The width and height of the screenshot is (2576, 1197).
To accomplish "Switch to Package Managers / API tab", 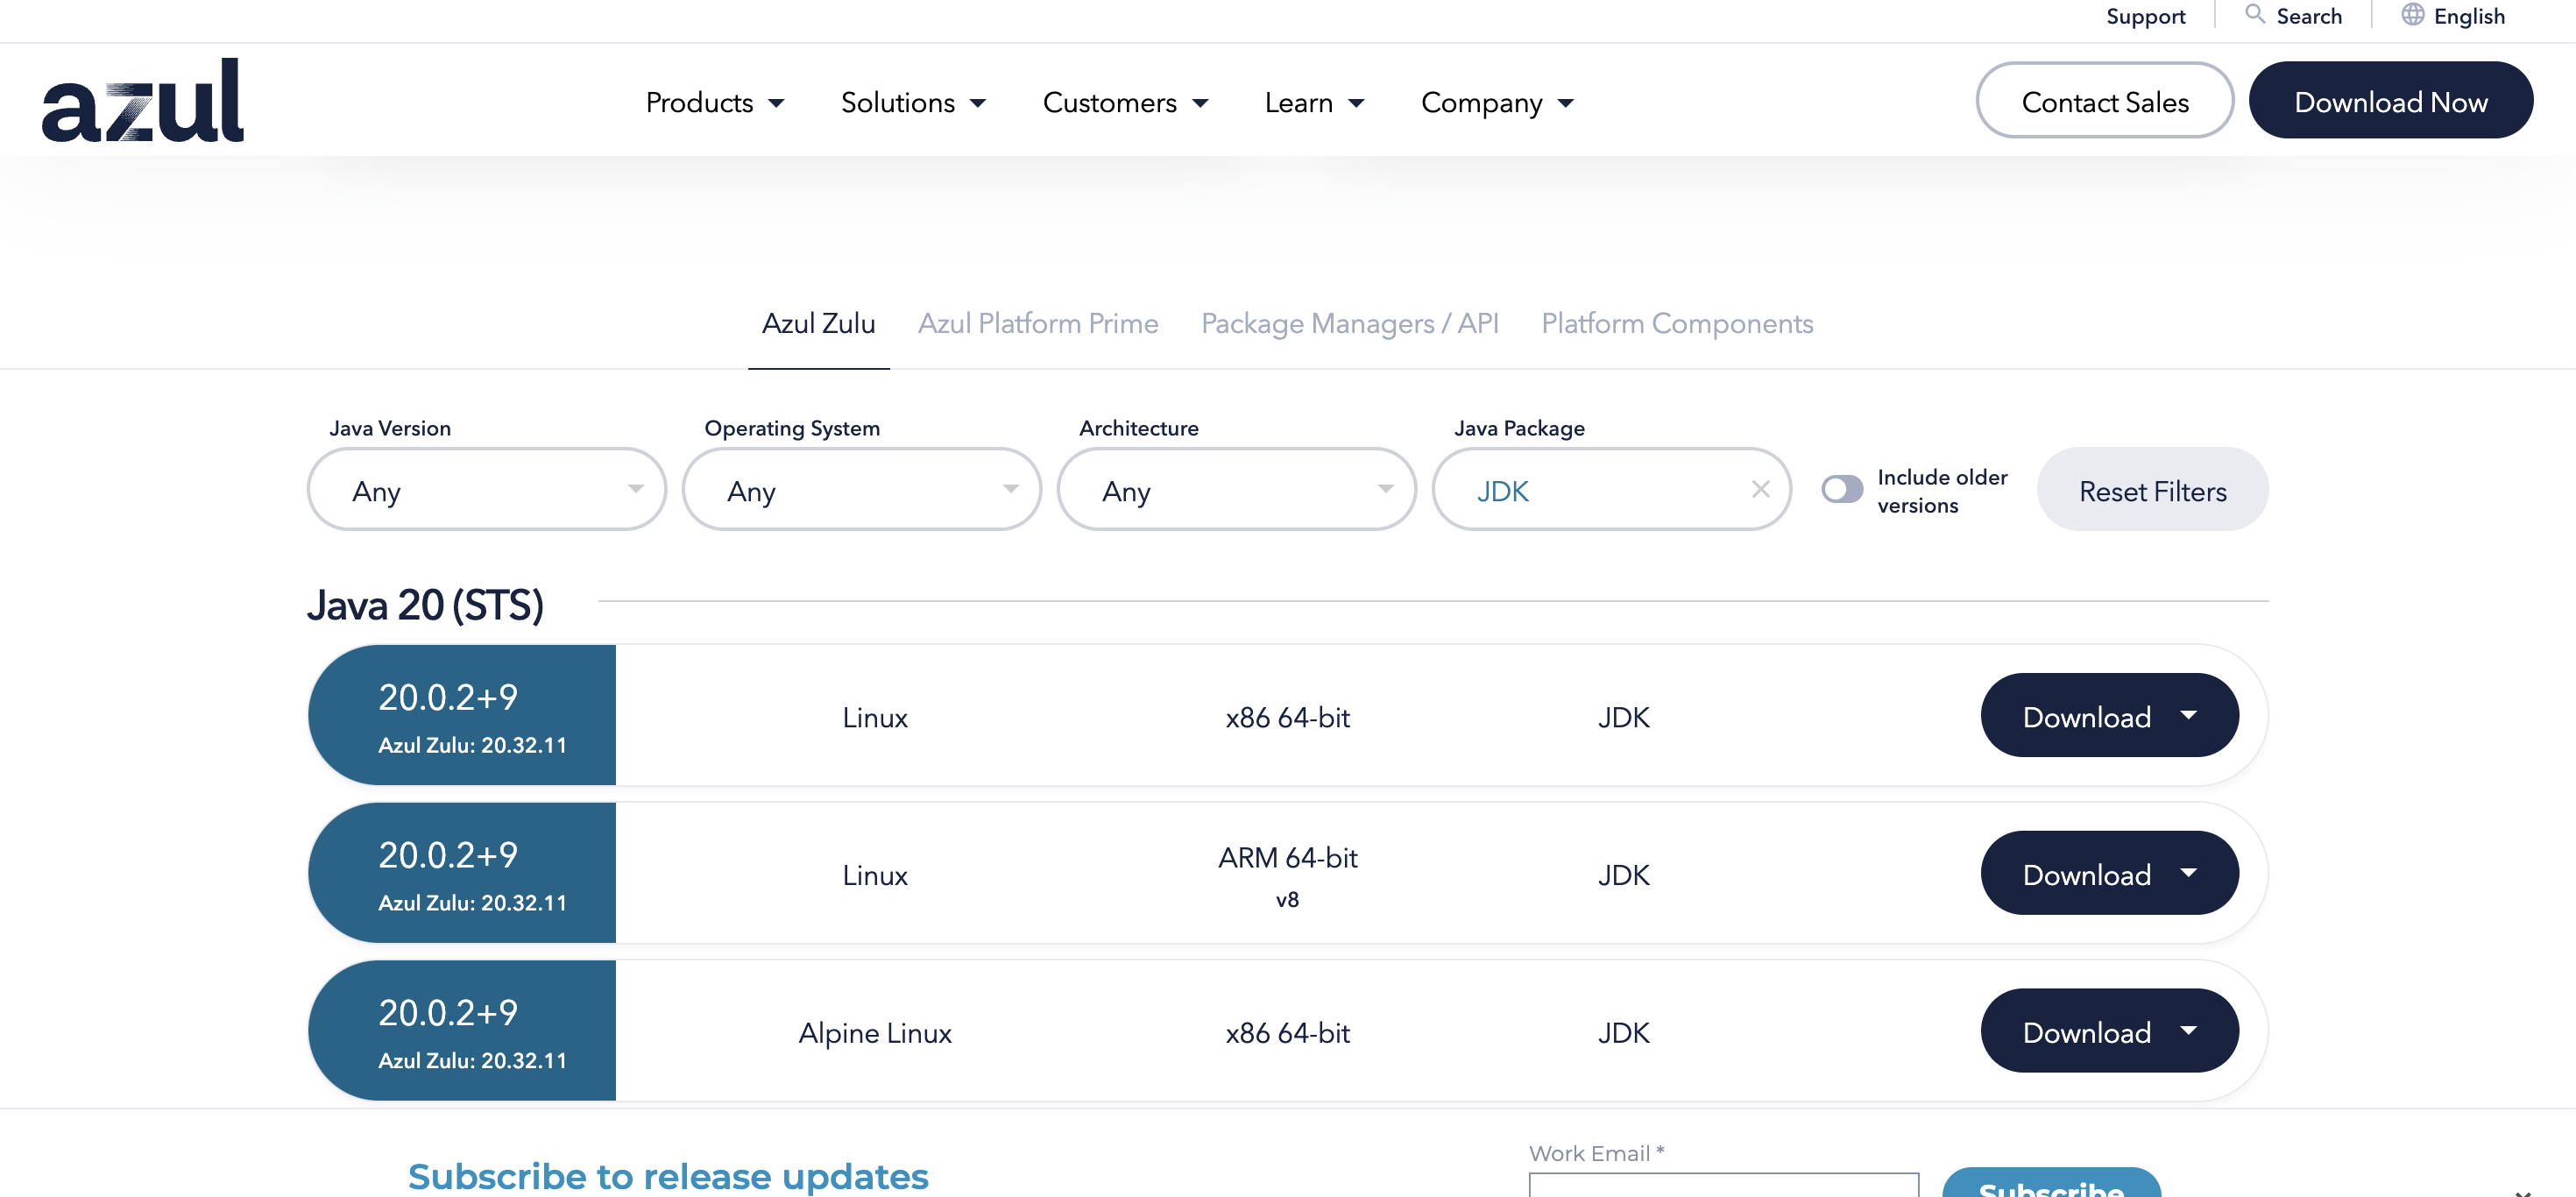I will tap(1349, 324).
